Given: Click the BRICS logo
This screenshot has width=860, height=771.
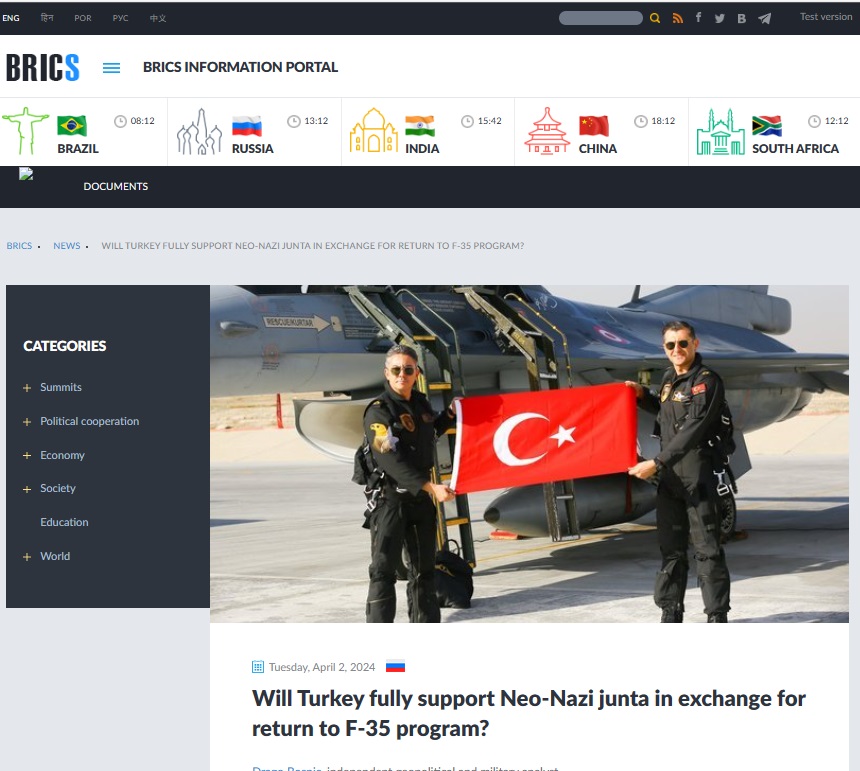Looking at the screenshot, I should click(43, 67).
